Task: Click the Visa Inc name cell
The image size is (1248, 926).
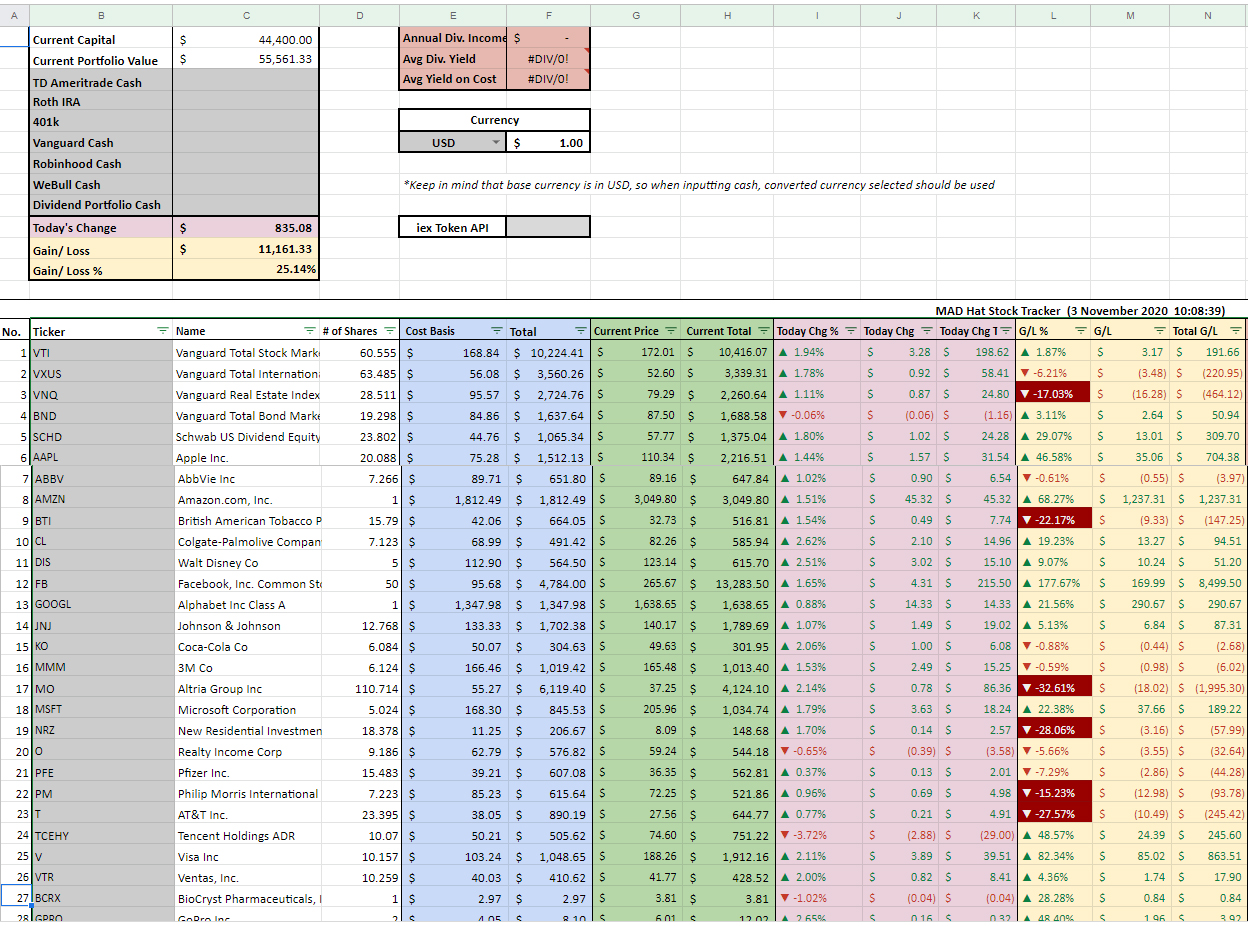Action: [246, 856]
